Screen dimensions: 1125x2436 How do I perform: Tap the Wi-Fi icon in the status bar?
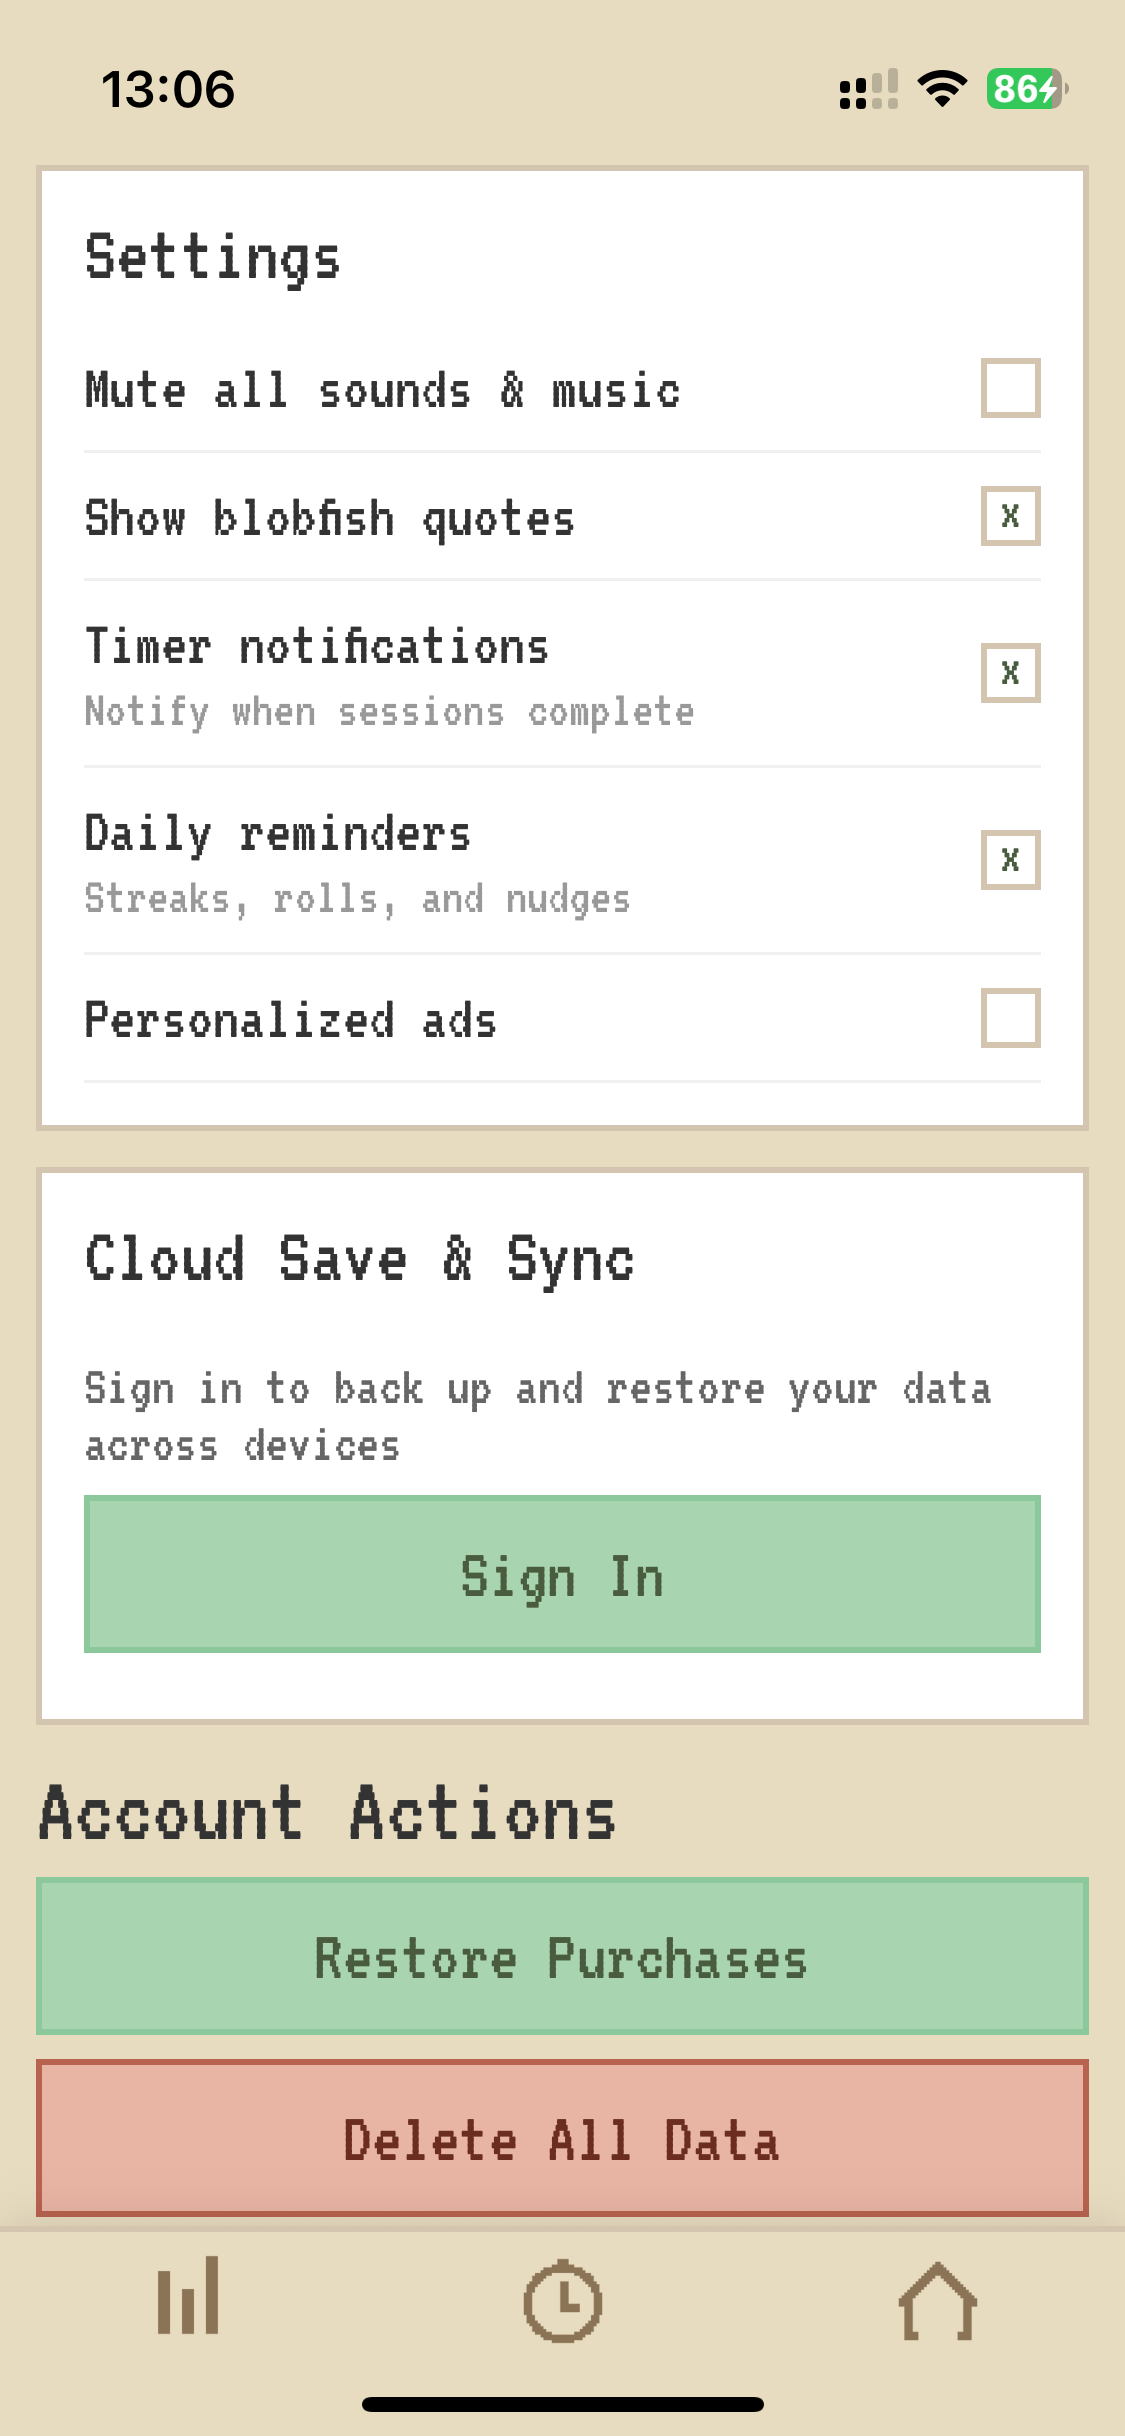[x=941, y=89]
